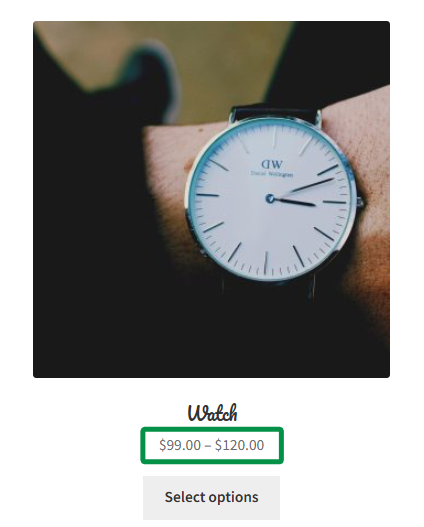Click the $99.00 – $120.00 price range
This screenshot has height=527, width=424.
[212, 445]
